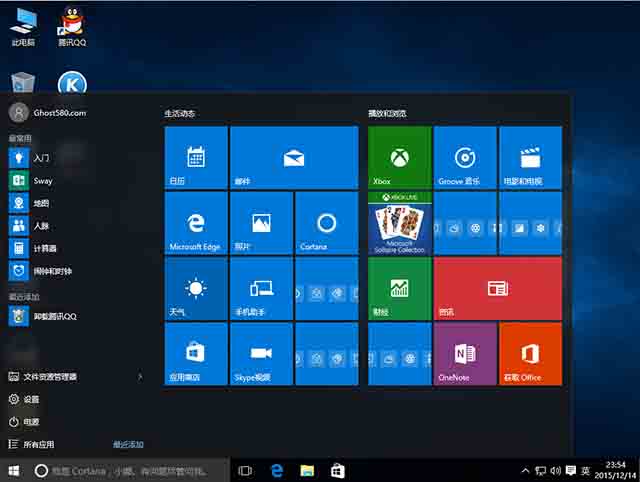Open the Store from the taskbar
The height and width of the screenshot is (482, 640).
point(338,471)
